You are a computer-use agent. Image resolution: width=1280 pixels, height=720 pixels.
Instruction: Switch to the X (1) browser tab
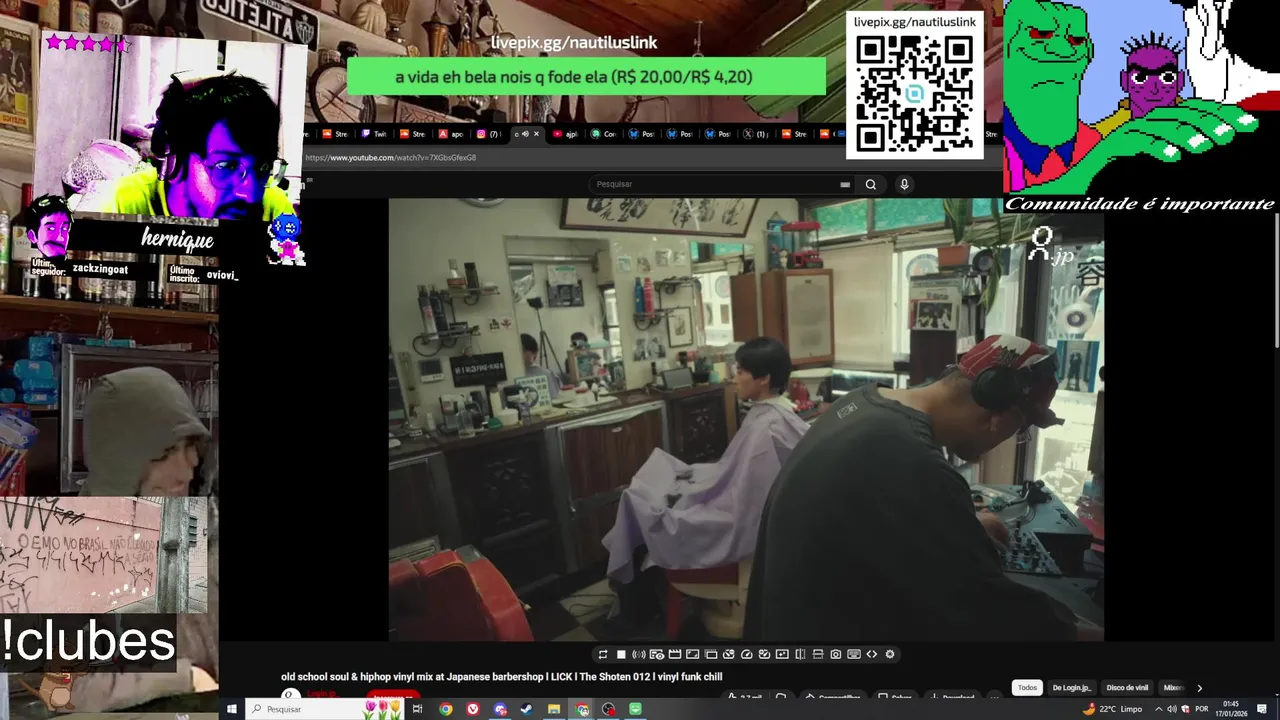click(x=756, y=134)
